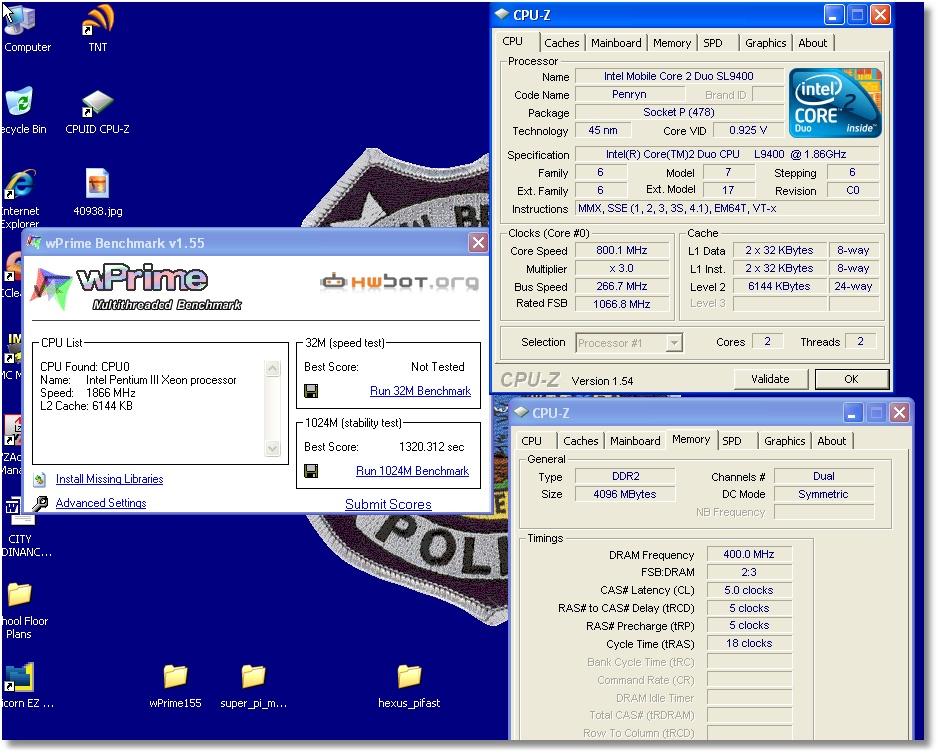Click the Code Name value Penryn
This screenshot has width=938, height=754.
pyautogui.click(x=629, y=95)
